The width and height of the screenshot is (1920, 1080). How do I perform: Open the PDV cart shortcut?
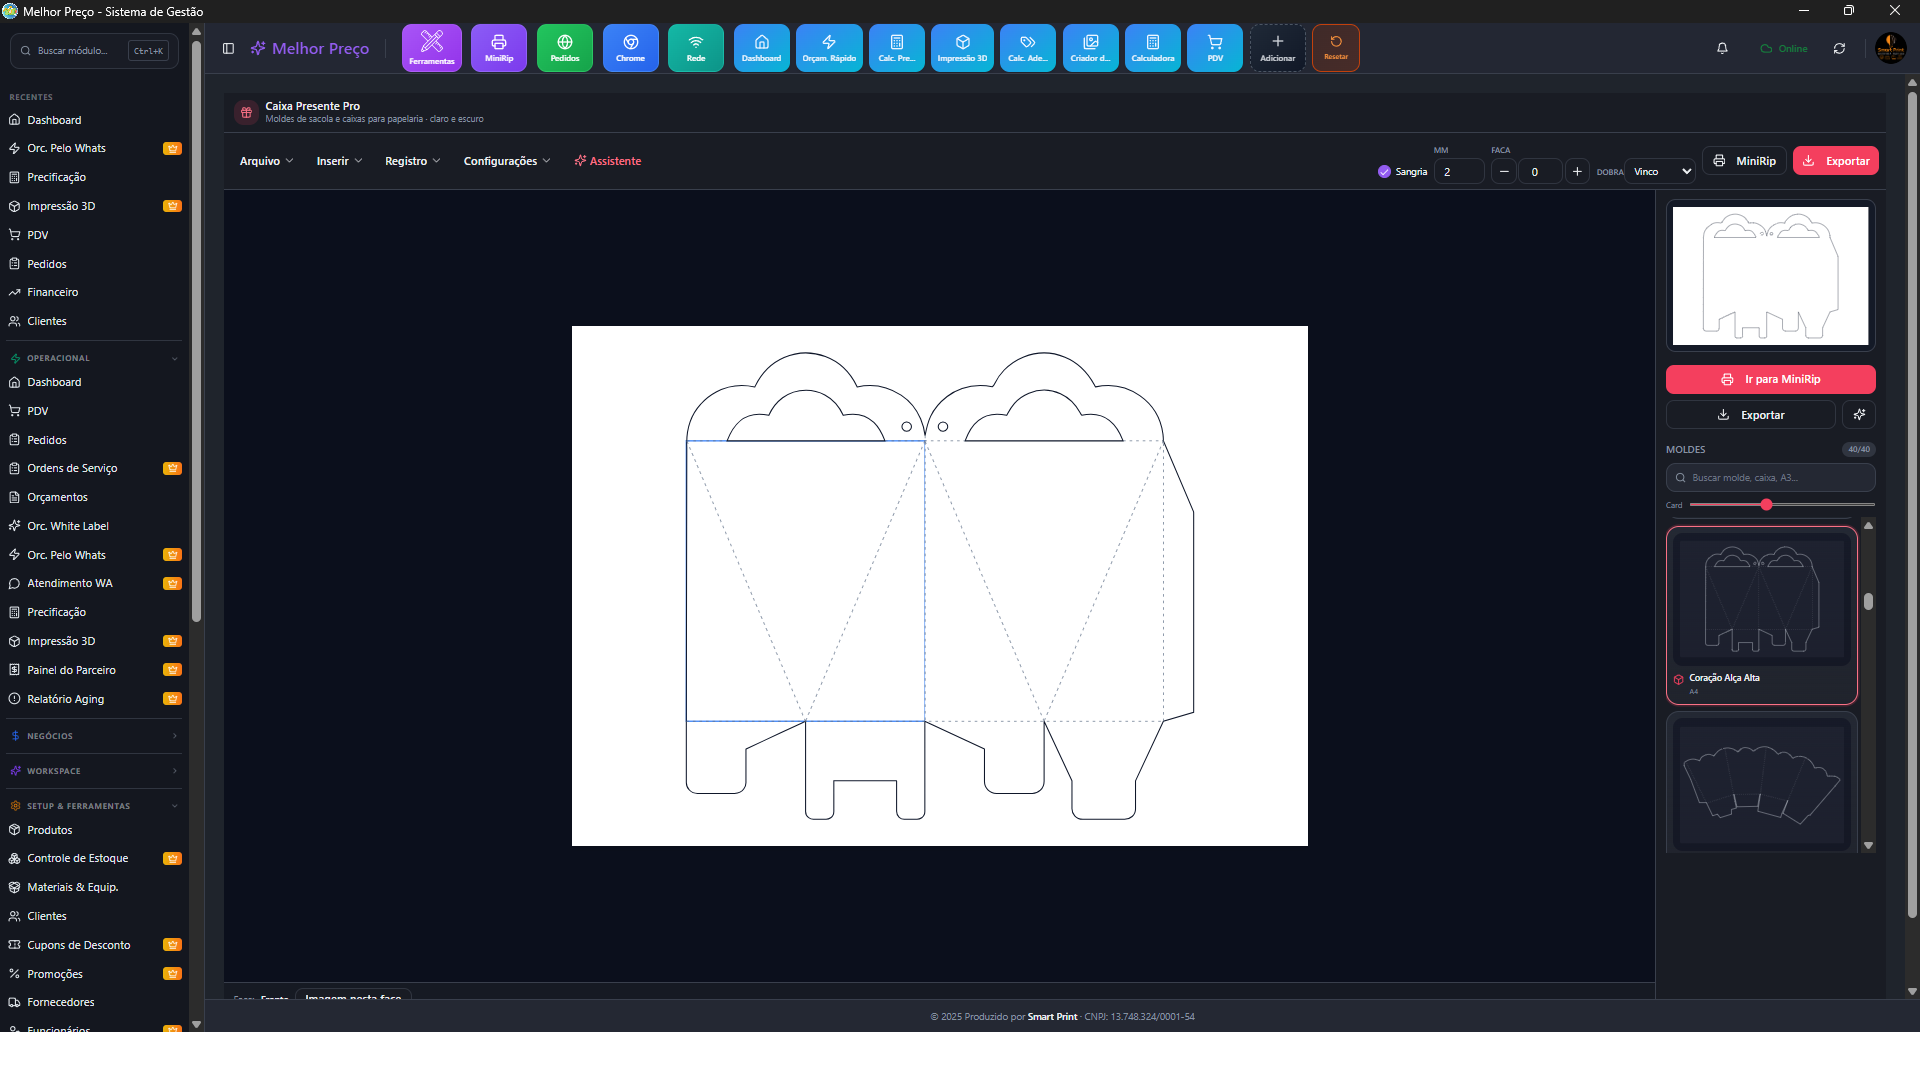(1215, 48)
